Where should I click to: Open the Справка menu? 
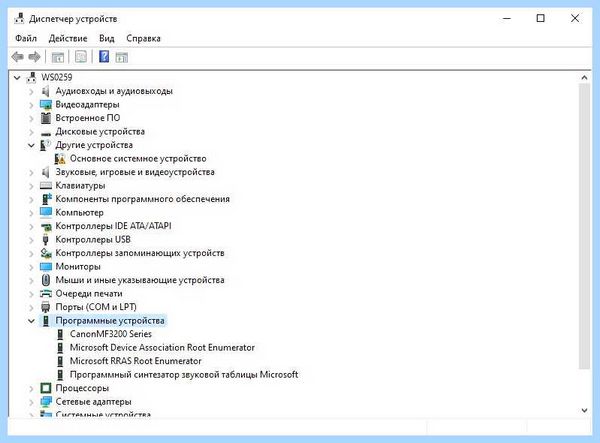tap(143, 38)
